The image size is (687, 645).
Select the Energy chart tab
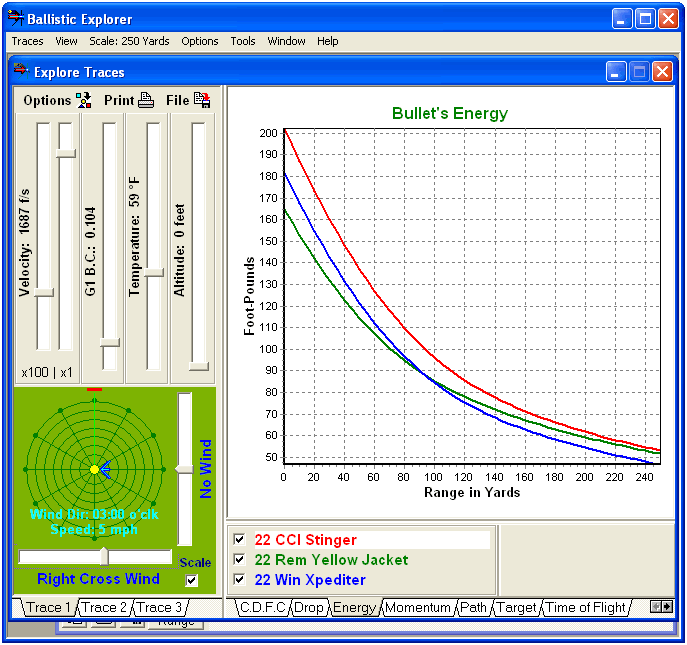coord(354,607)
